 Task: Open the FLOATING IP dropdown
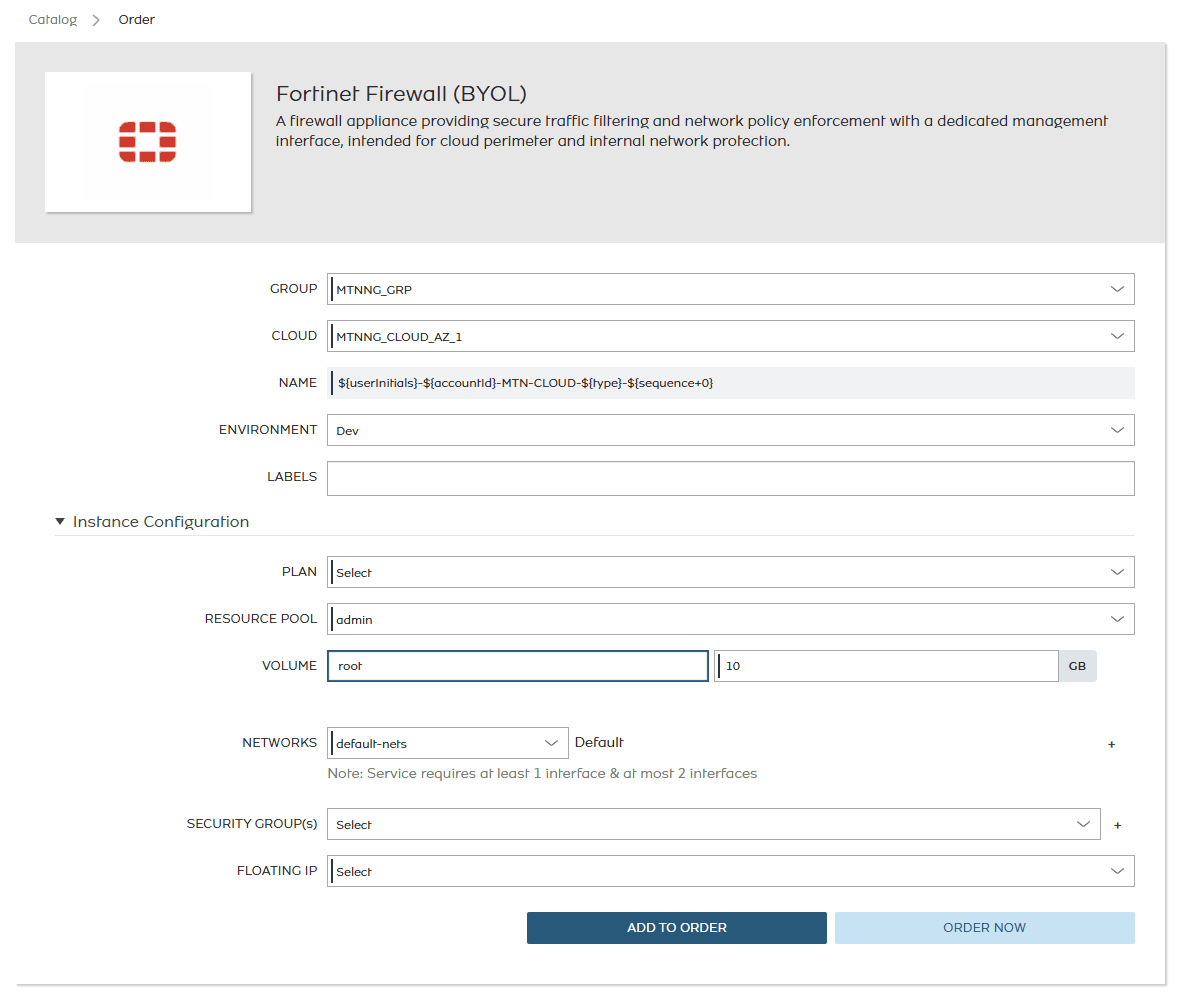731,871
